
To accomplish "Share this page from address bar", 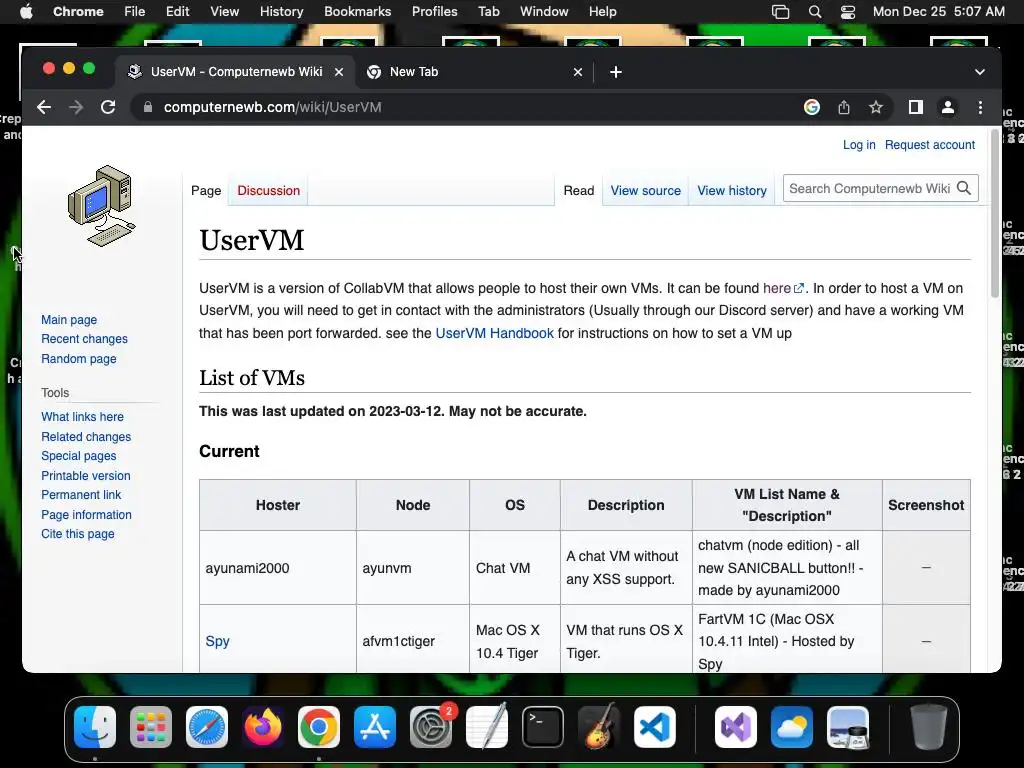I will click(844, 107).
